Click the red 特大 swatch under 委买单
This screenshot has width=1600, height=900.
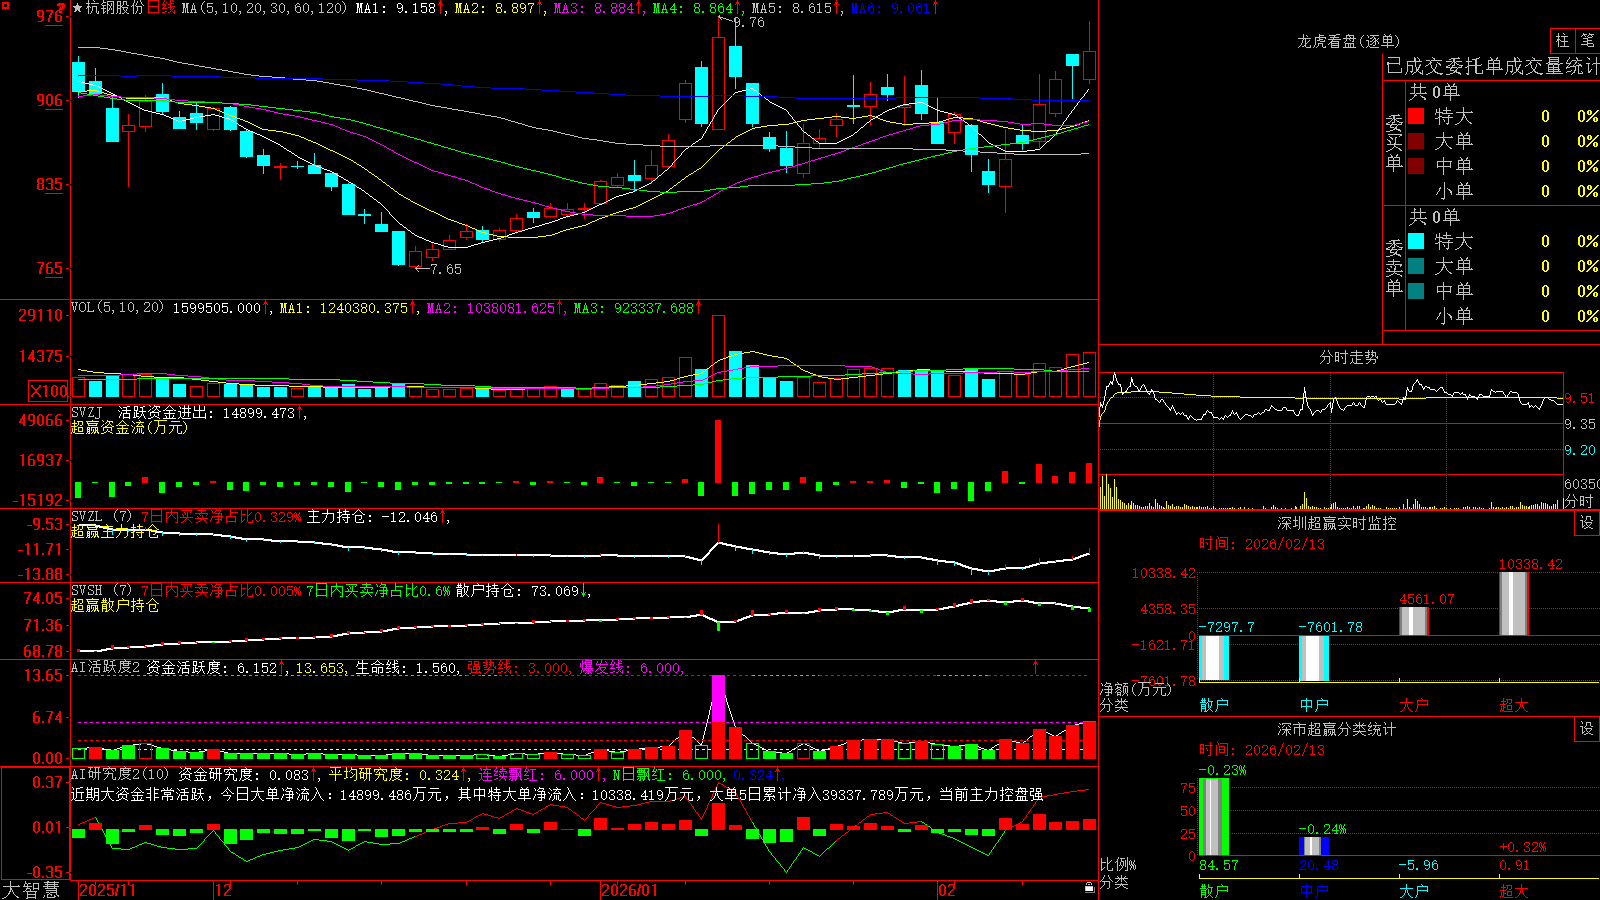click(x=1416, y=116)
